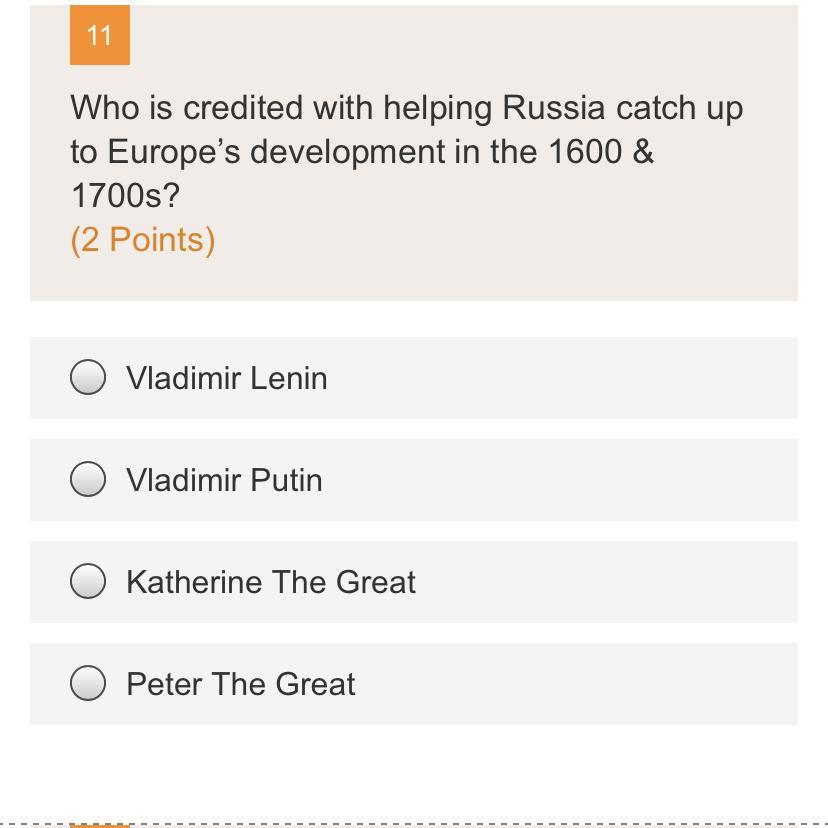Click the orange question 11 number badge
This screenshot has height=828, width=828.
click(x=100, y=35)
